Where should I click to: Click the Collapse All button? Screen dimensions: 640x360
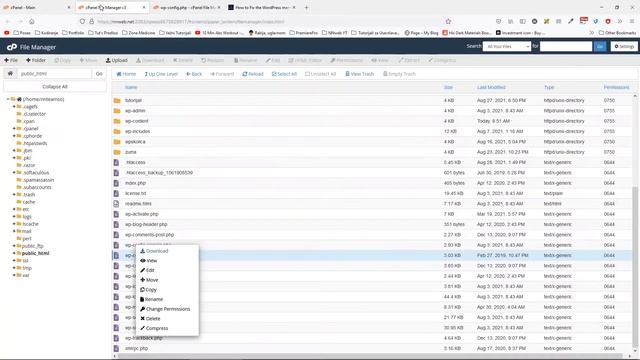[x=55, y=87]
